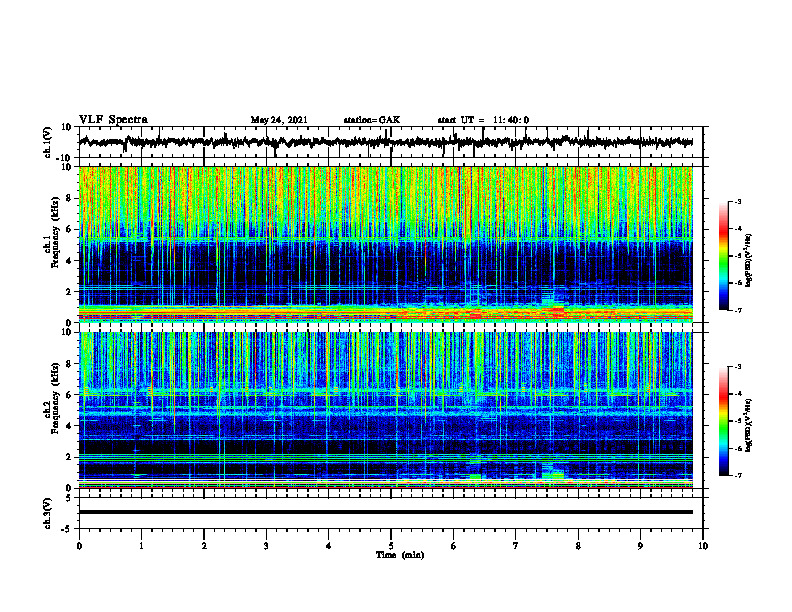The height and width of the screenshot is (612, 792).
Task: Click ch.1 spectrogram "4" kHz tick label
Action: tap(69, 261)
